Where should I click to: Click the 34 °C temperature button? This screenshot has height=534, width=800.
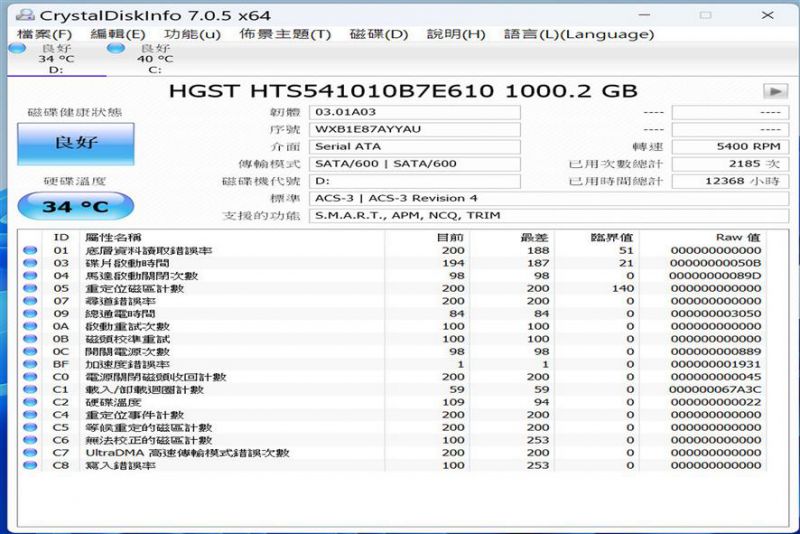tap(76, 207)
